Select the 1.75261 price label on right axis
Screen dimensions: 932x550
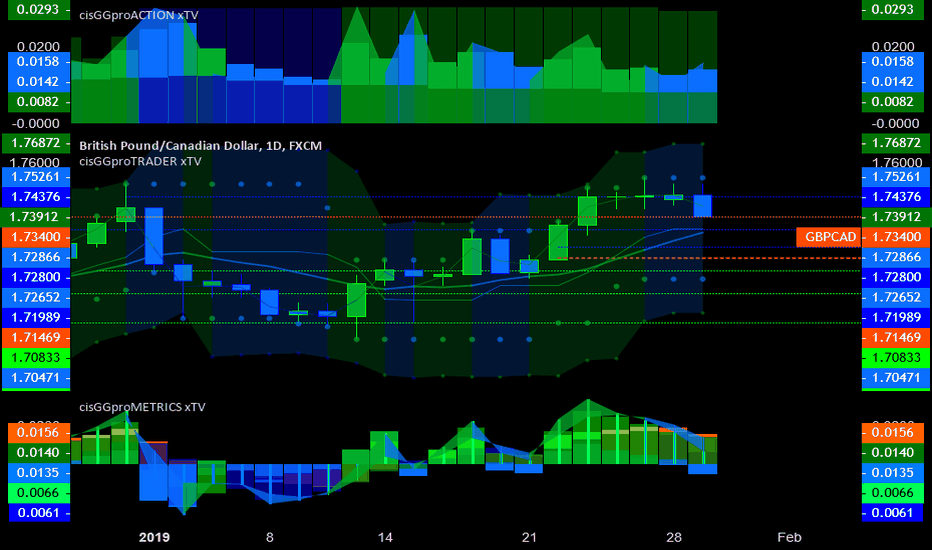[896, 177]
